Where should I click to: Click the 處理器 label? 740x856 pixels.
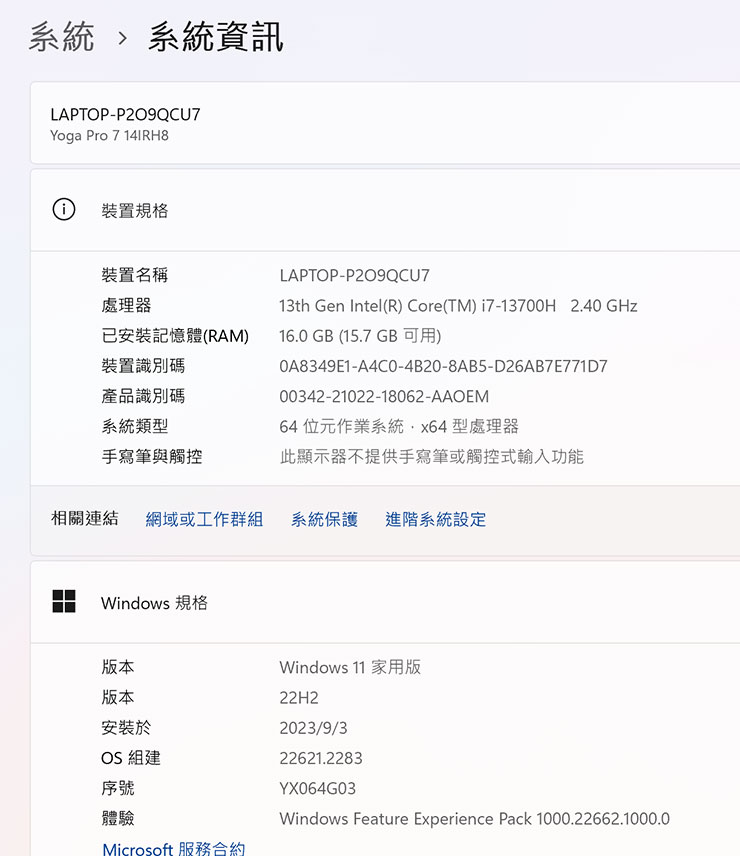126,305
